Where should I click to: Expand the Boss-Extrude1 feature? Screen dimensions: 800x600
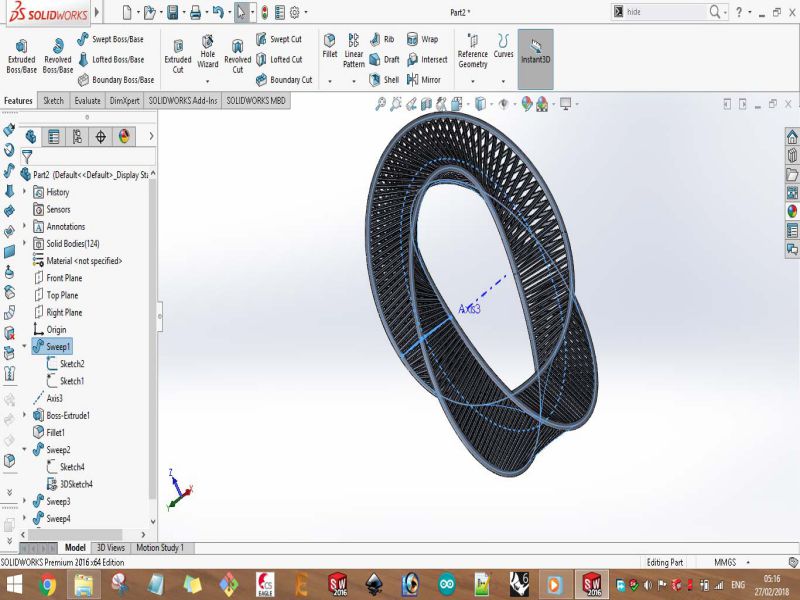click(x=24, y=415)
